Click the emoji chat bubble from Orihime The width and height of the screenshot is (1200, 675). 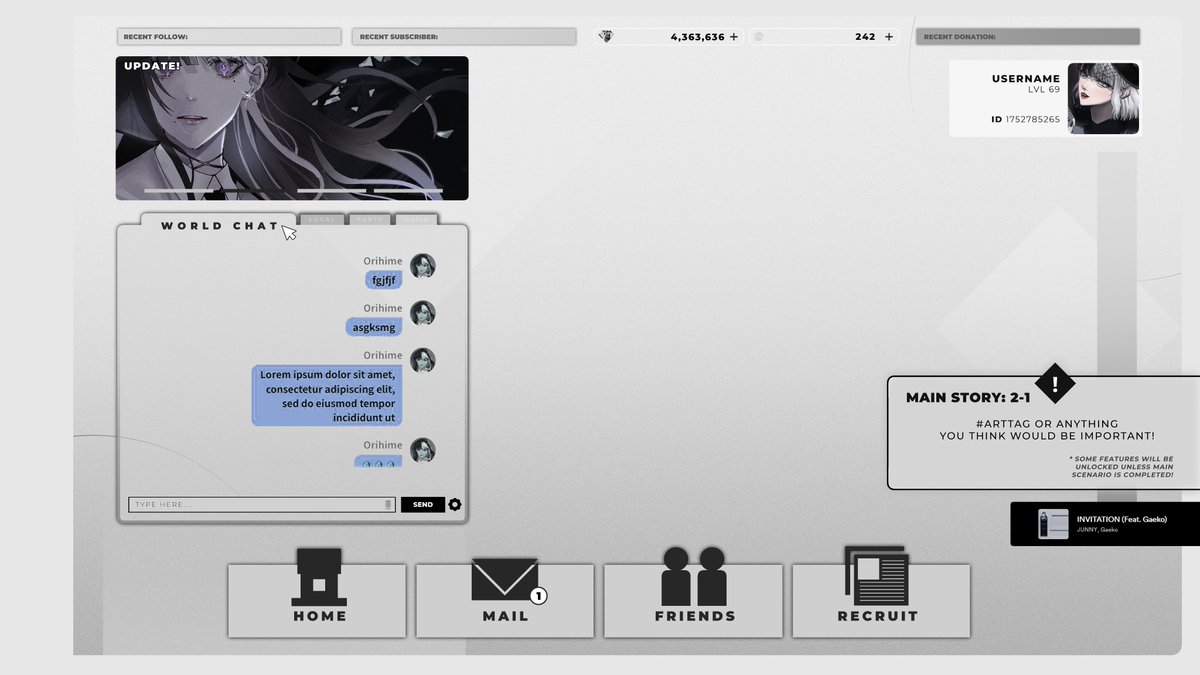(x=378, y=461)
